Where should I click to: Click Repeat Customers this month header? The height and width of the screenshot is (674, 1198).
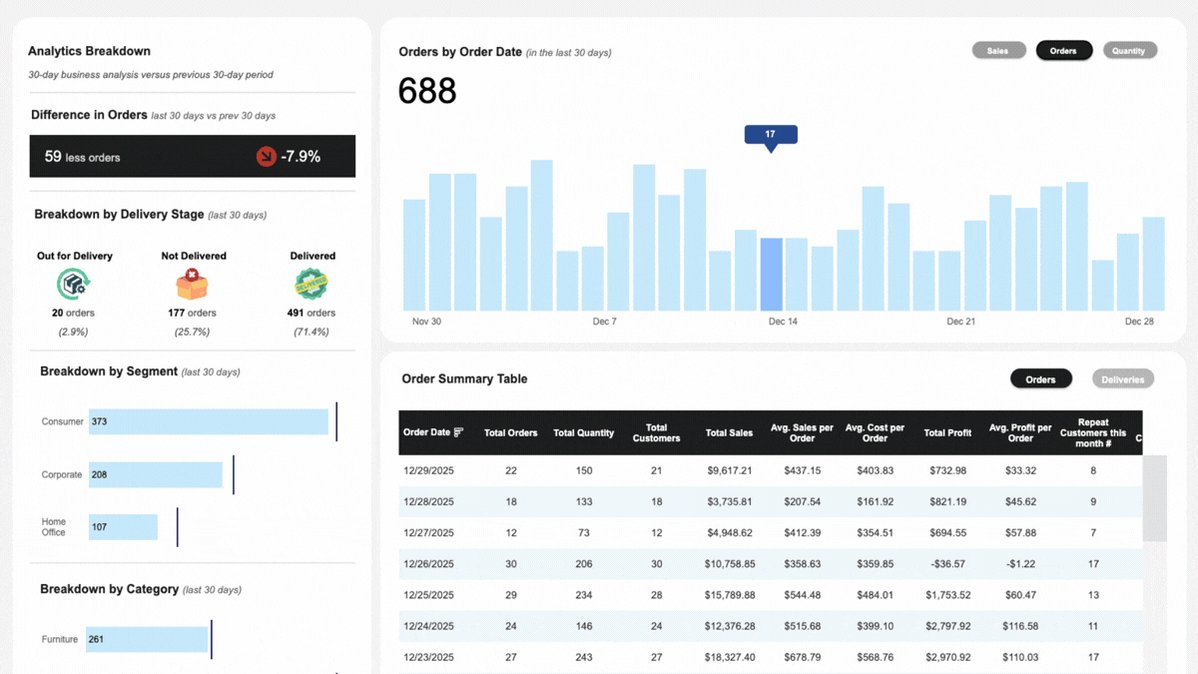point(1093,433)
